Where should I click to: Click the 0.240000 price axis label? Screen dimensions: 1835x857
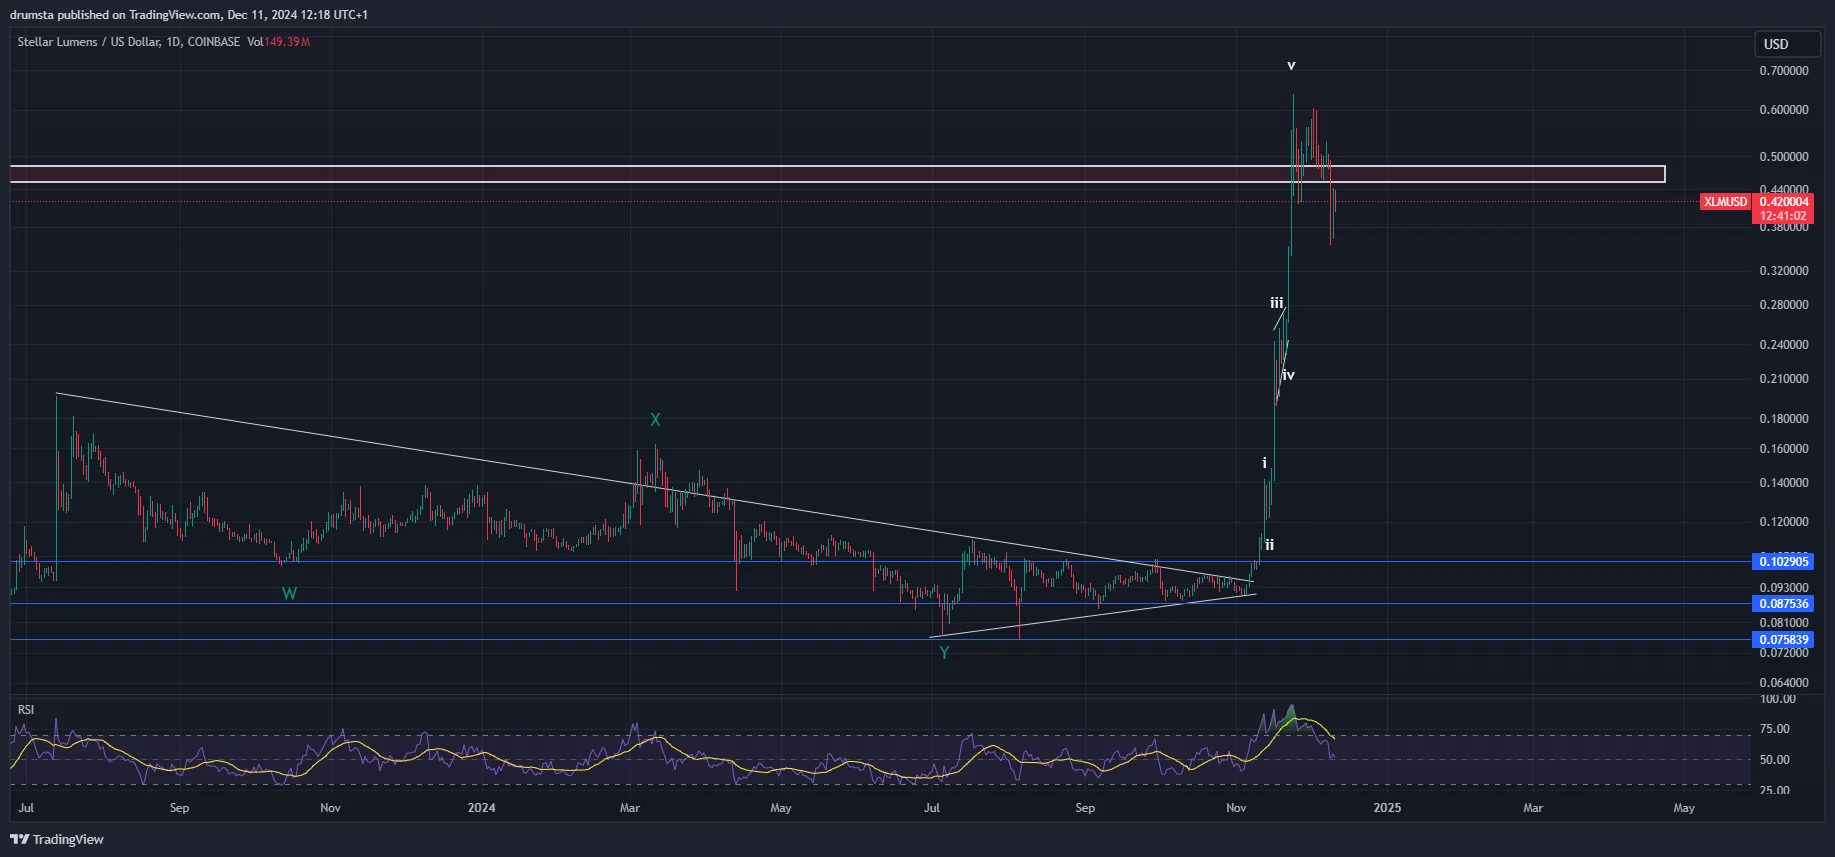pyautogui.click(x=1784, y=345)
